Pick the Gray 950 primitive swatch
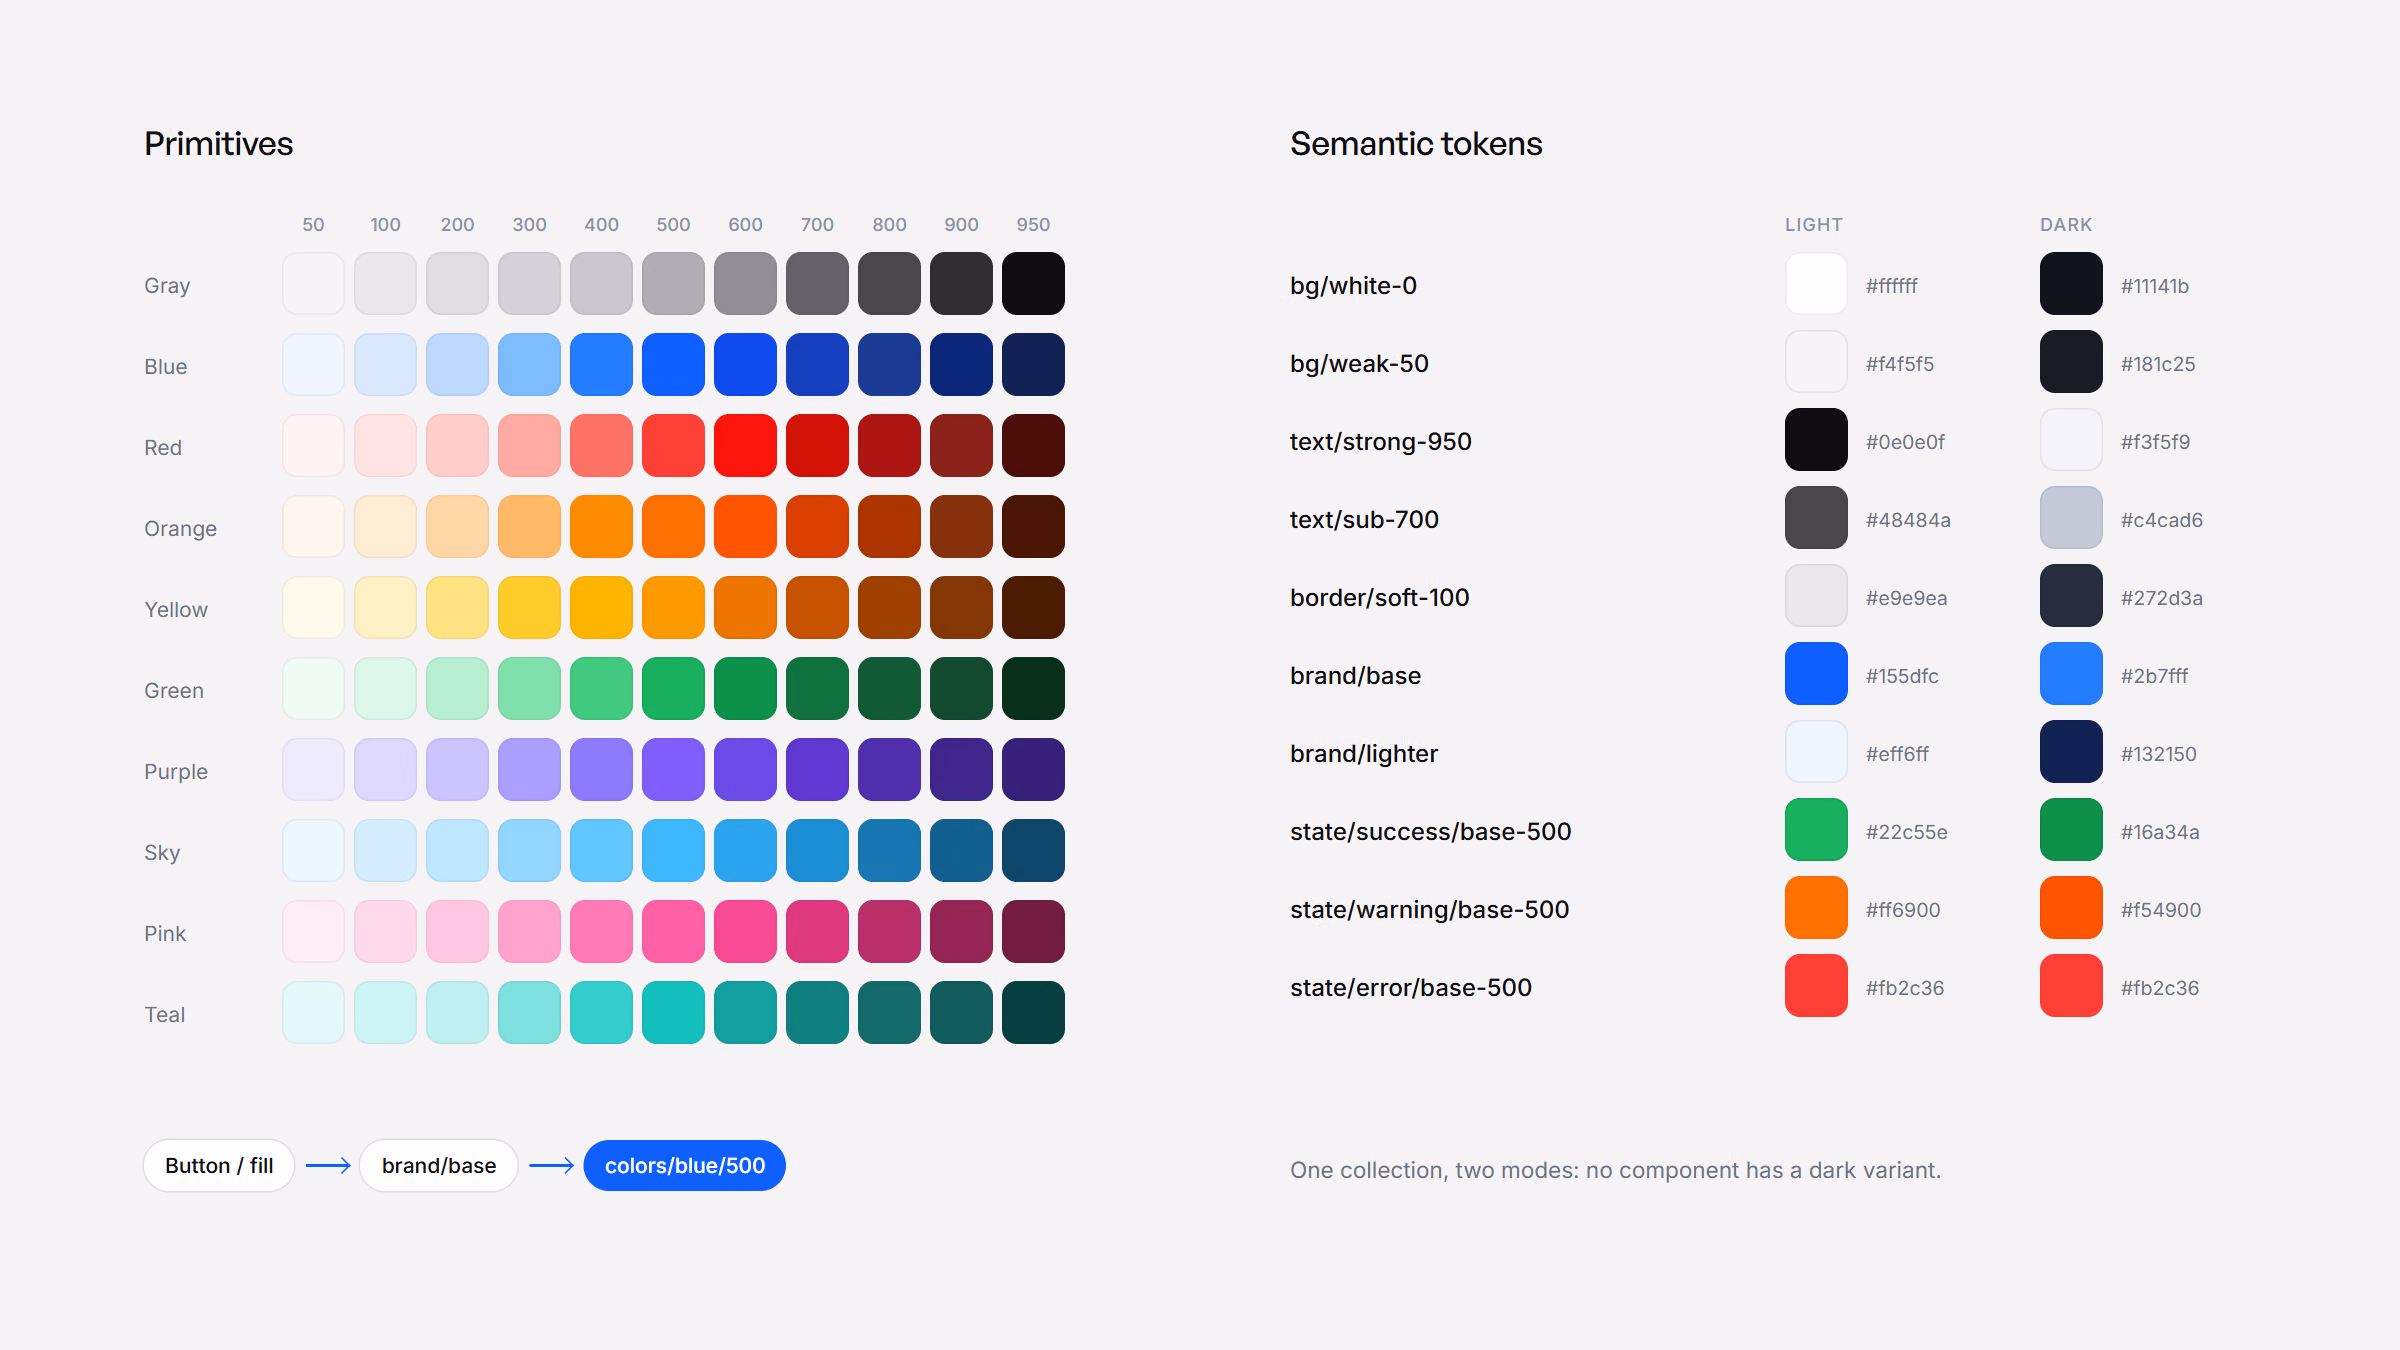Viewport: 2400px width, 1350px height. 1033,283
